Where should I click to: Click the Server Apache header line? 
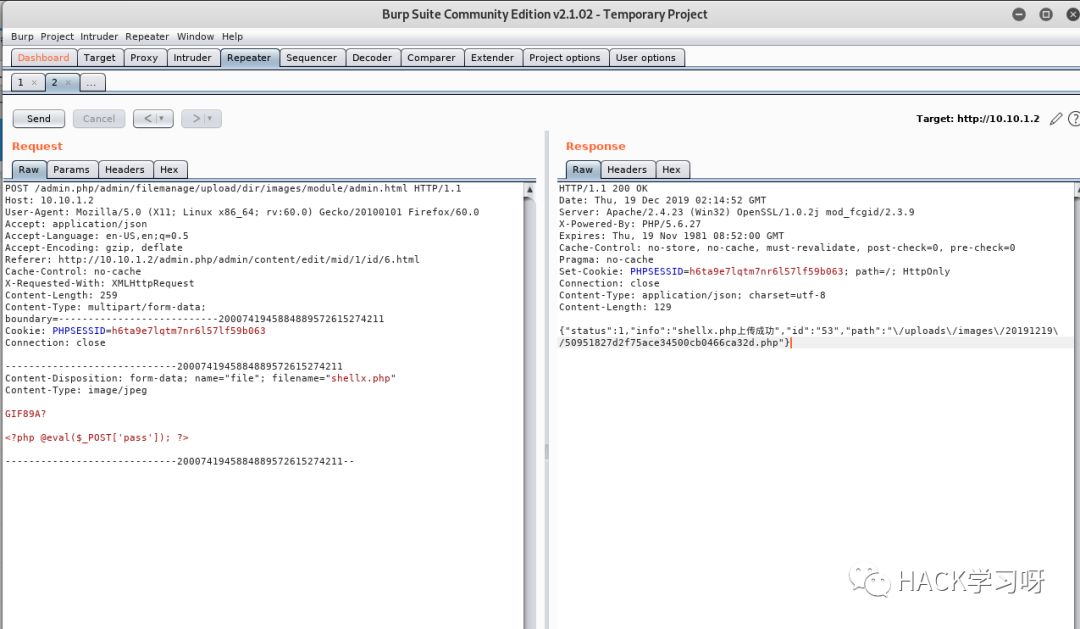tap(736, 212)
